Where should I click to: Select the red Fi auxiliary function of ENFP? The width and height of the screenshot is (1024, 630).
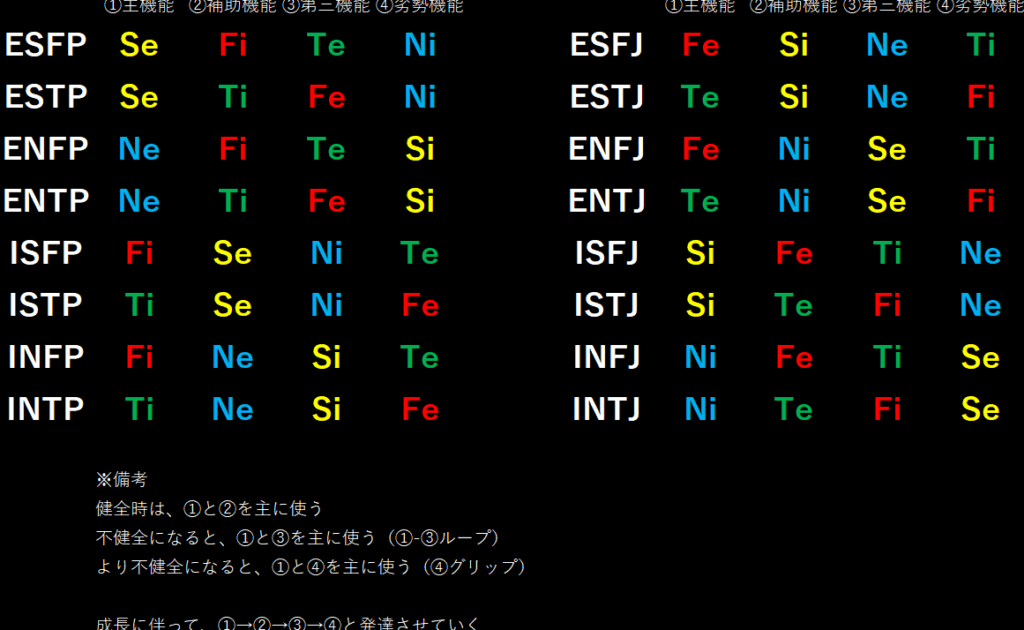coord(233,149)
